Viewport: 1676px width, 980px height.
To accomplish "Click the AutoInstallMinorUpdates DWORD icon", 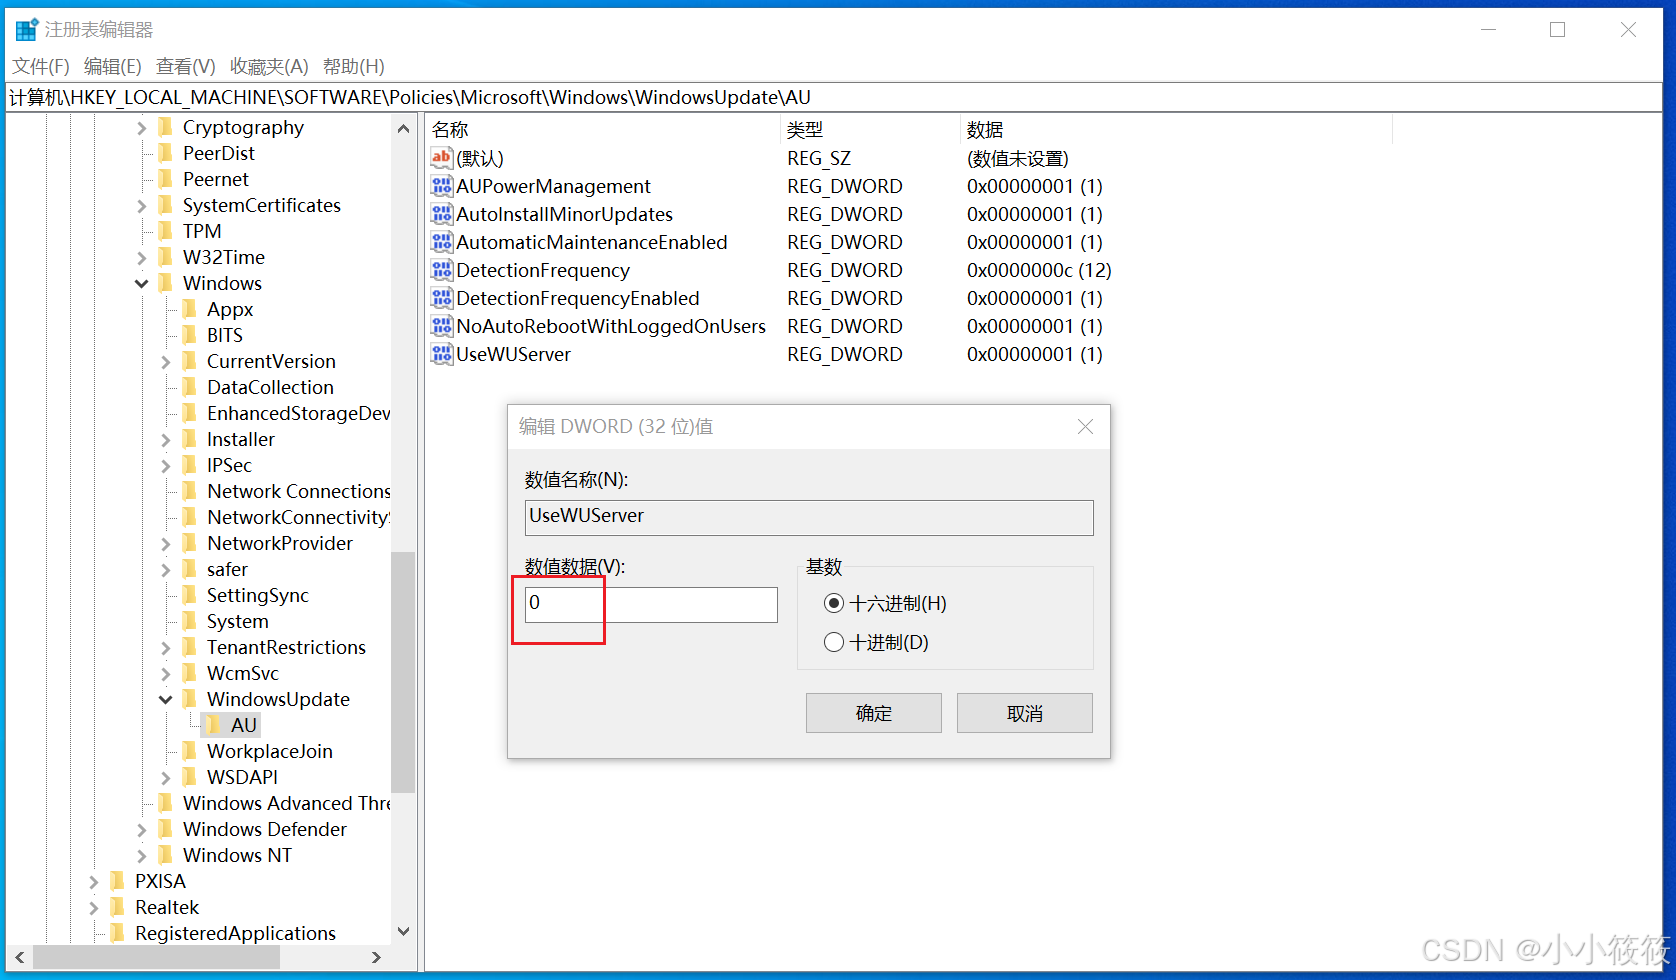I will (441, 214).
